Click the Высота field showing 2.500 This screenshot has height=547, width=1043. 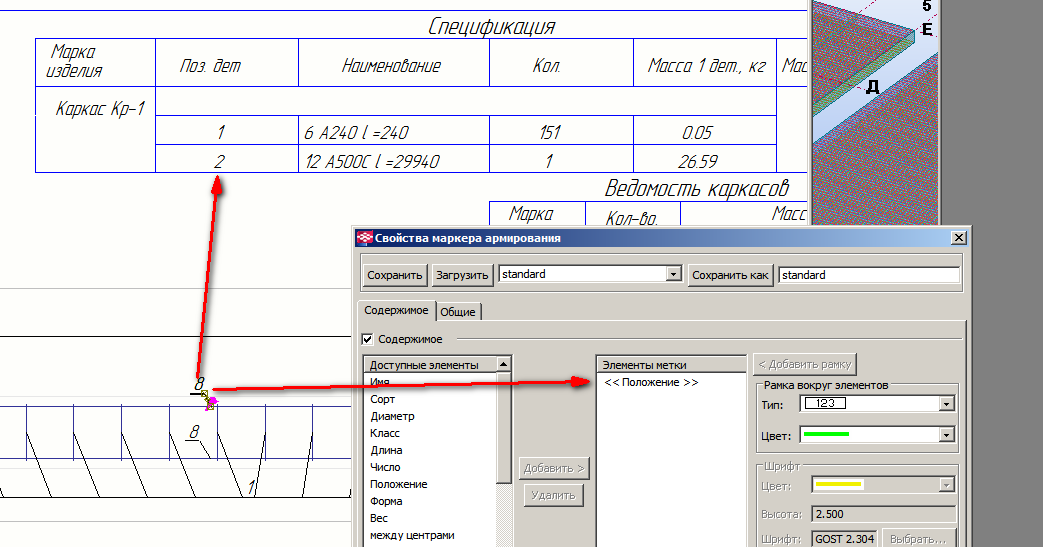(884, 514)
